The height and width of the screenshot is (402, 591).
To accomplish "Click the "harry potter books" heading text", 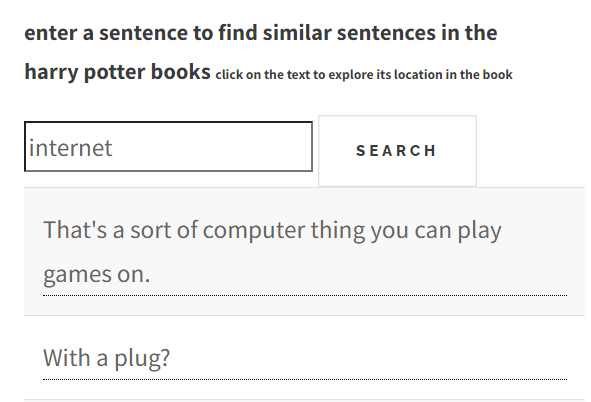I will (117, 72).
